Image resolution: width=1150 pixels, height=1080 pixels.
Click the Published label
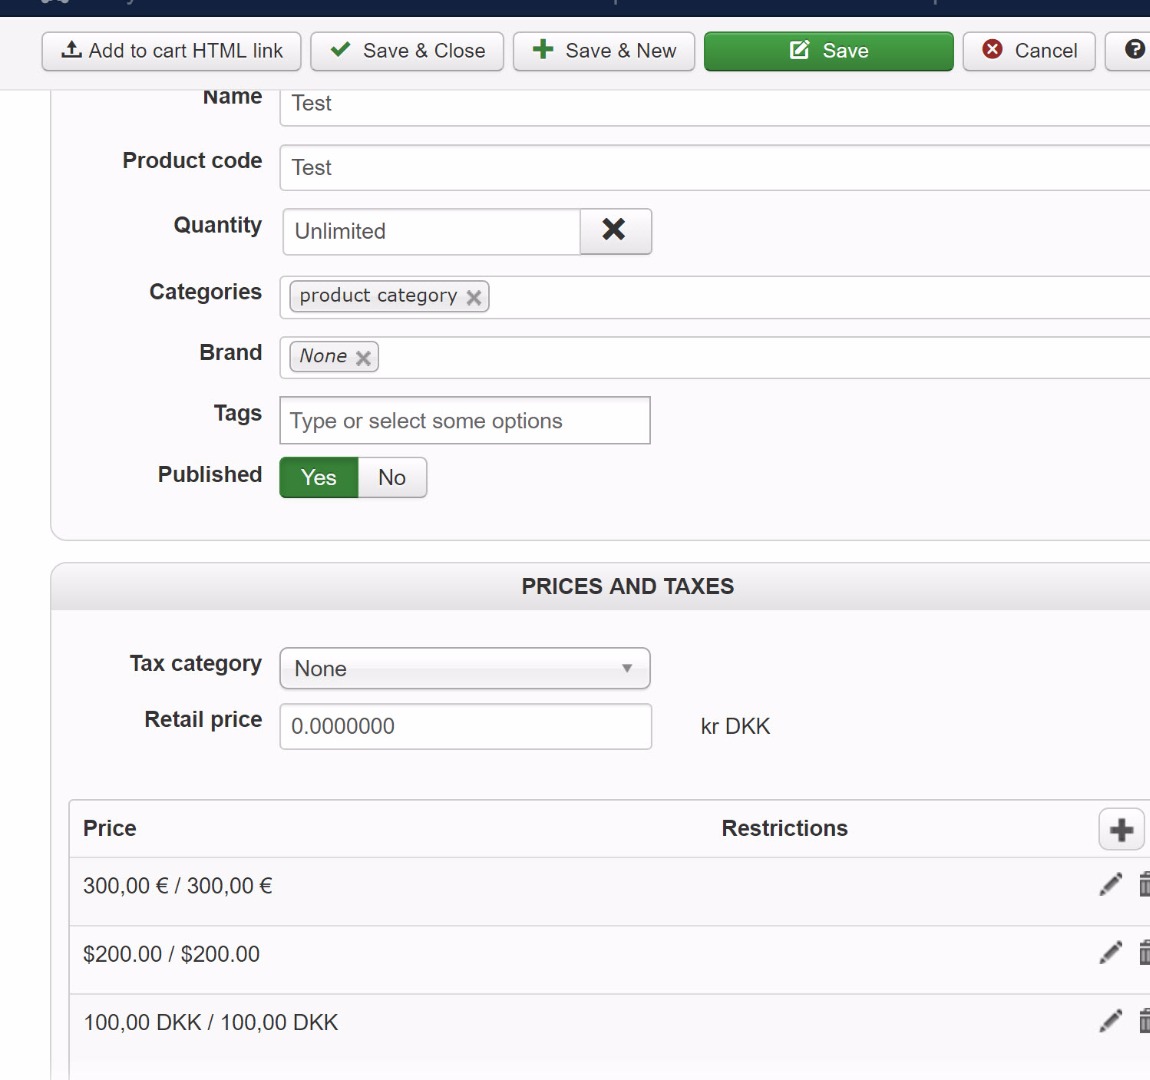click(x=210, y=474)
